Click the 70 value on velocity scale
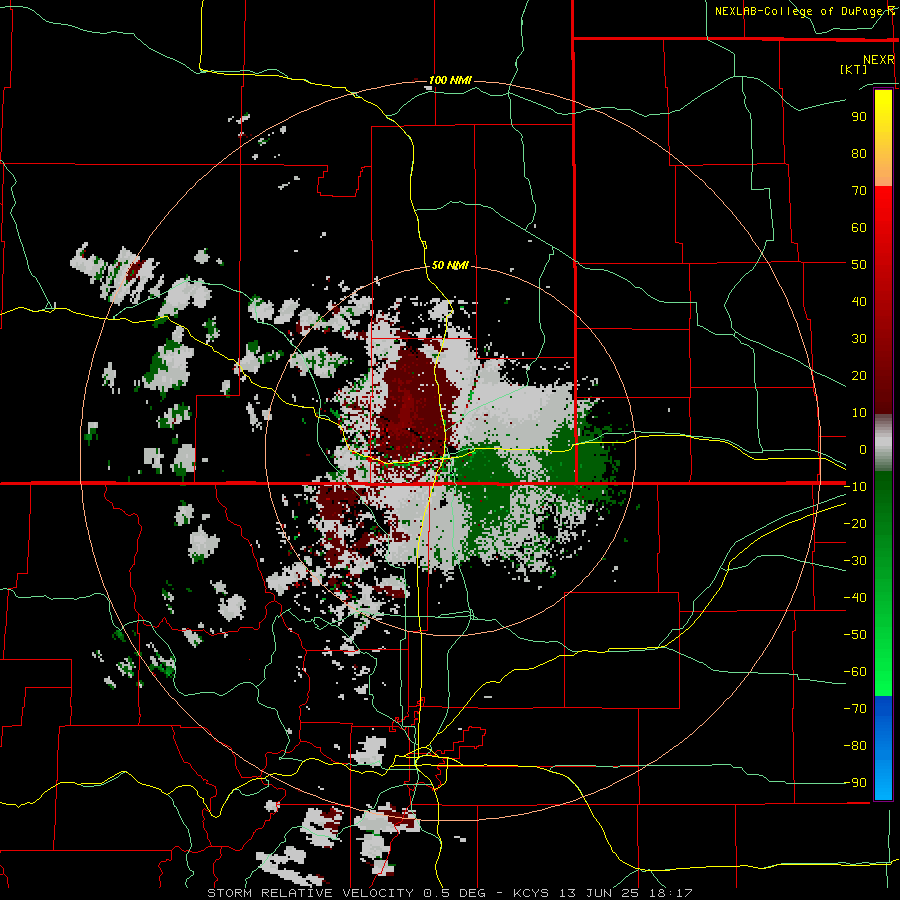The width and height of the screenshot is (900, 900). (859, 191)
